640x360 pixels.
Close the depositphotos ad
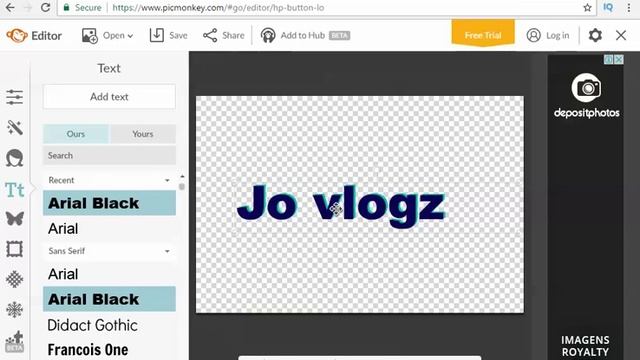[x=619, y=60]
